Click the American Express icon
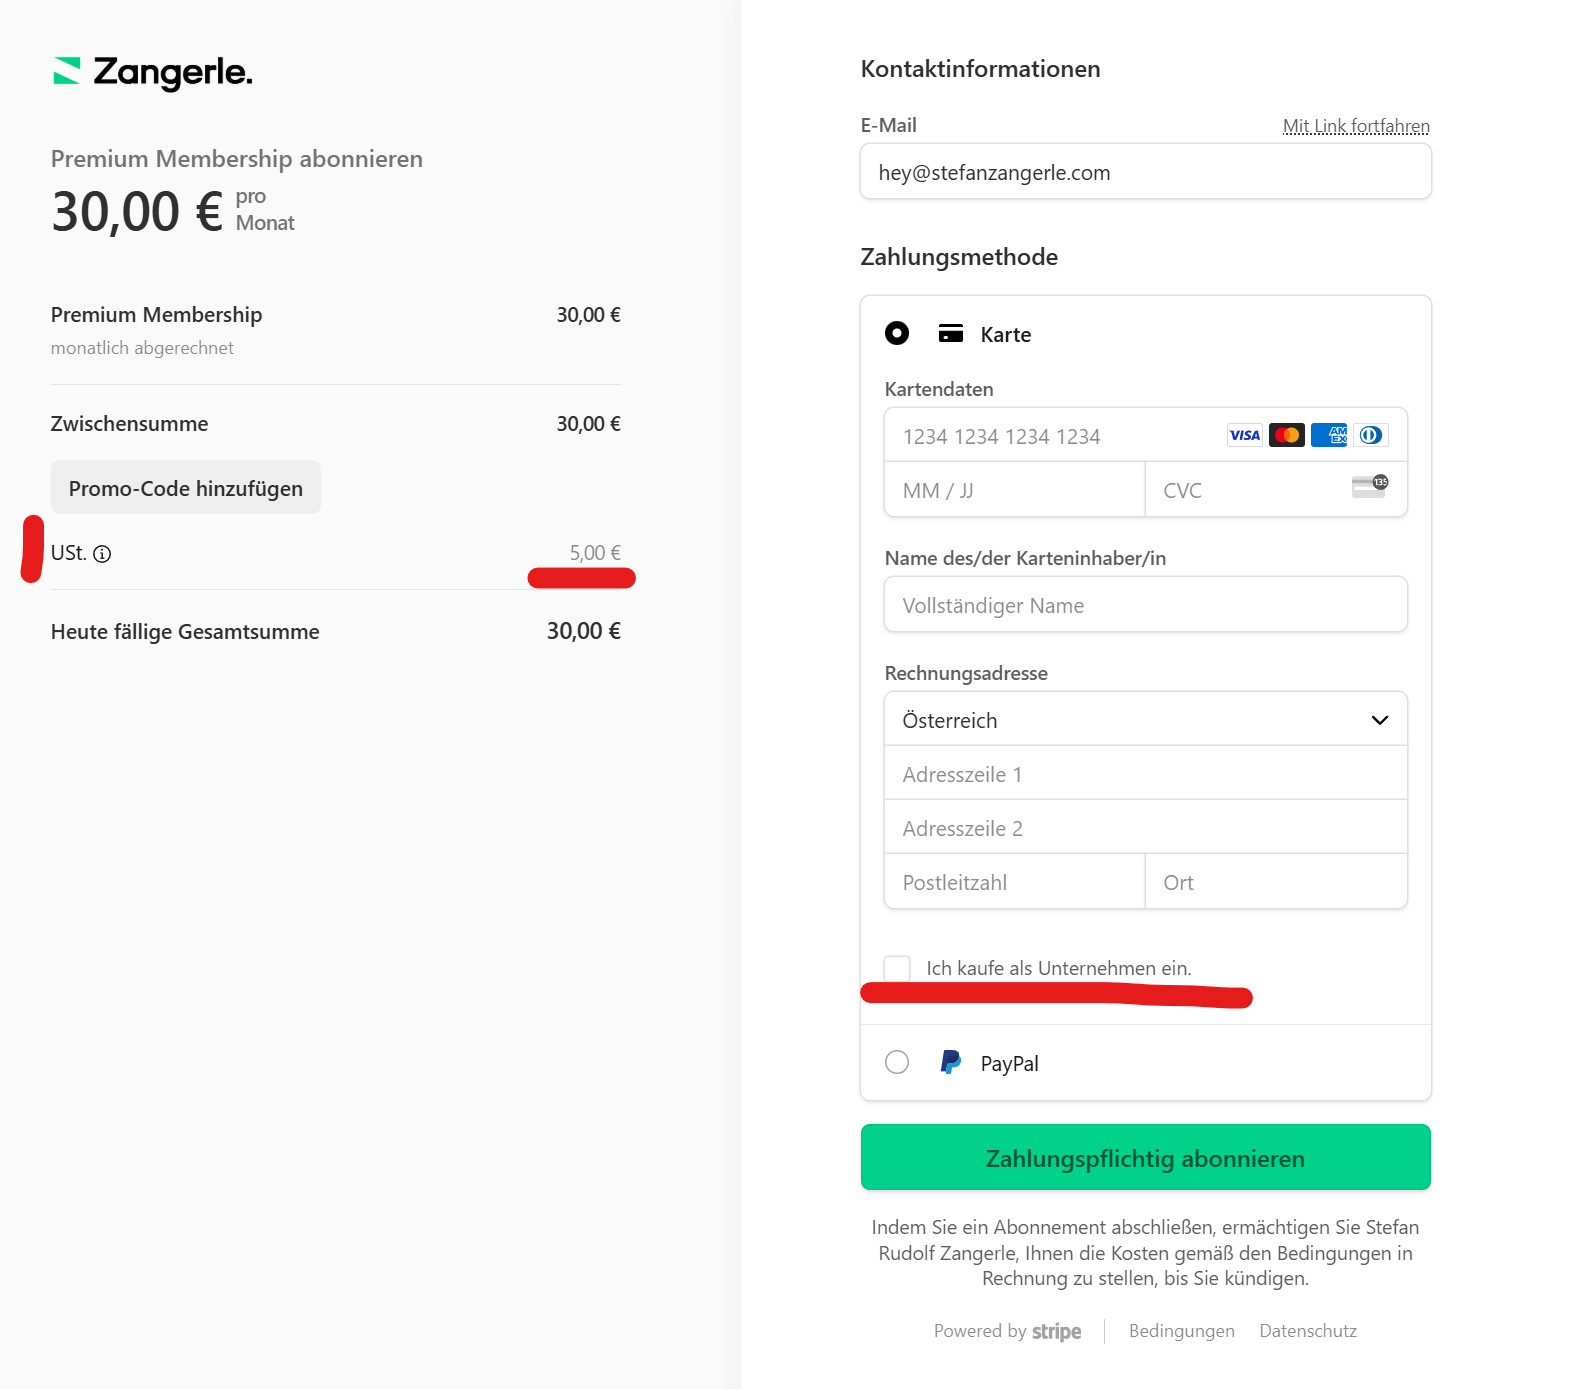This screenshot has height=1389, width=1578. [x=1329, y=435]
